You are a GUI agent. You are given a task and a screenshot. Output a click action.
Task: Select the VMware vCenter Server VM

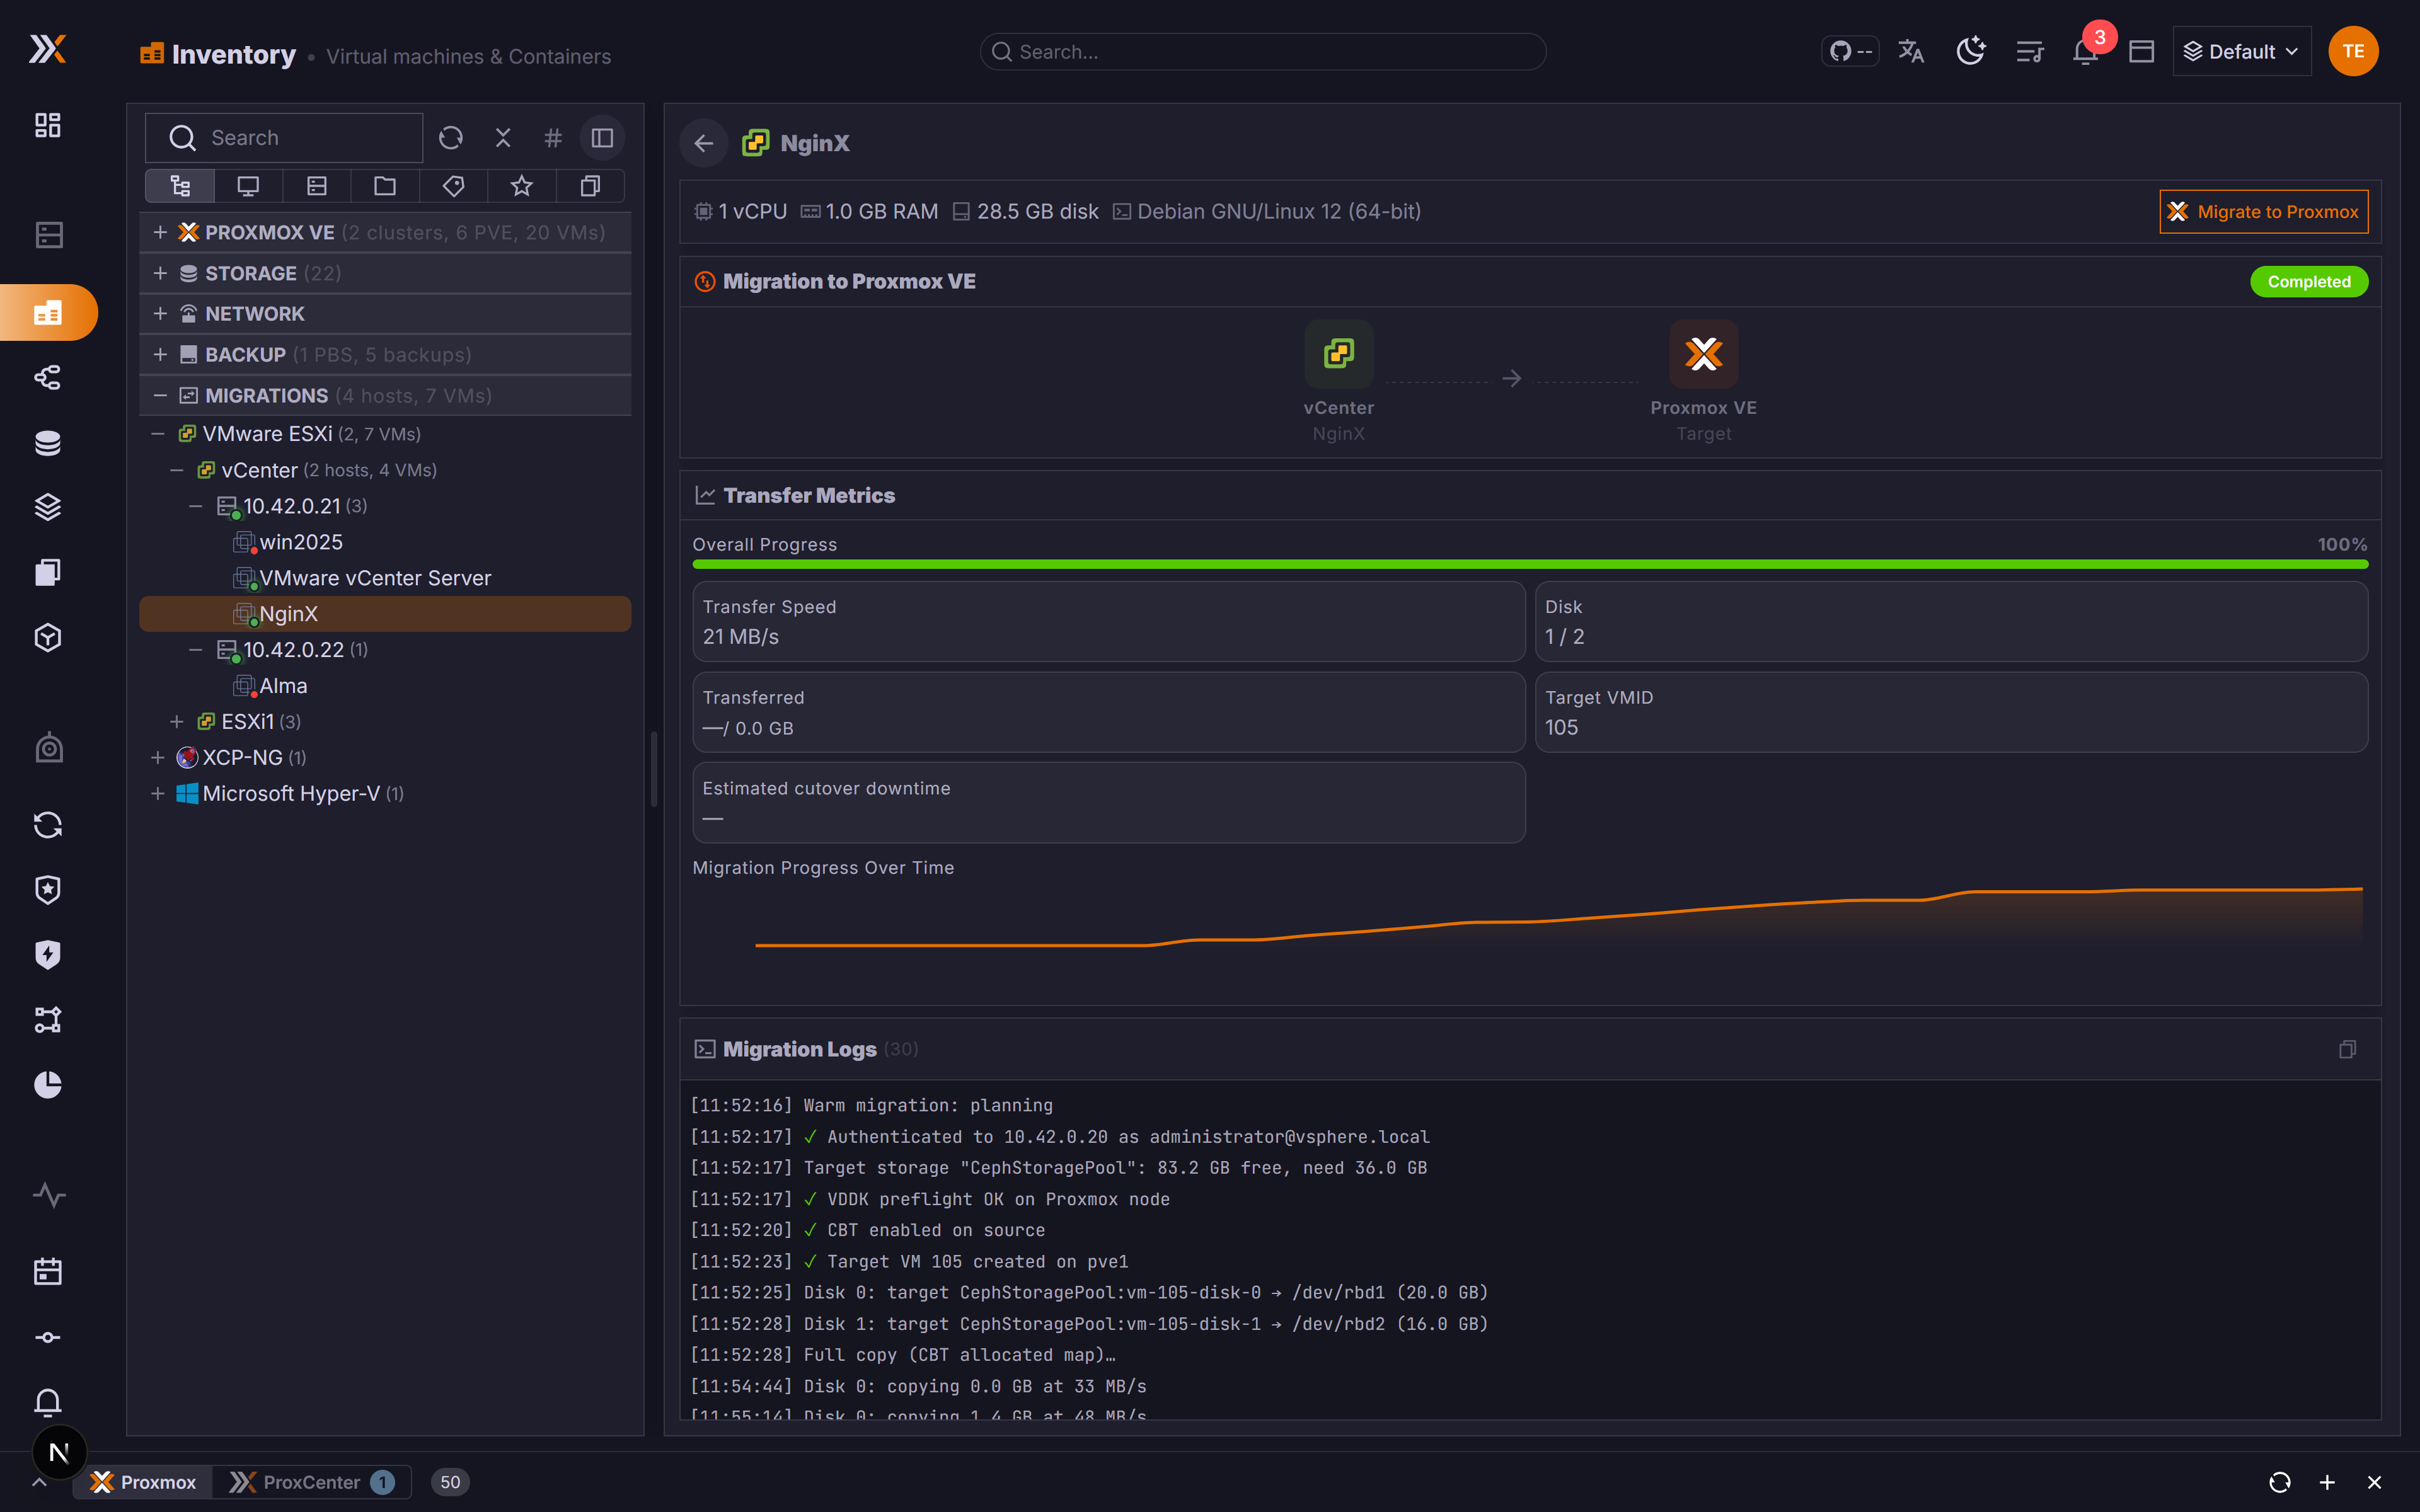pyautogui.click(x=385, y=578)
